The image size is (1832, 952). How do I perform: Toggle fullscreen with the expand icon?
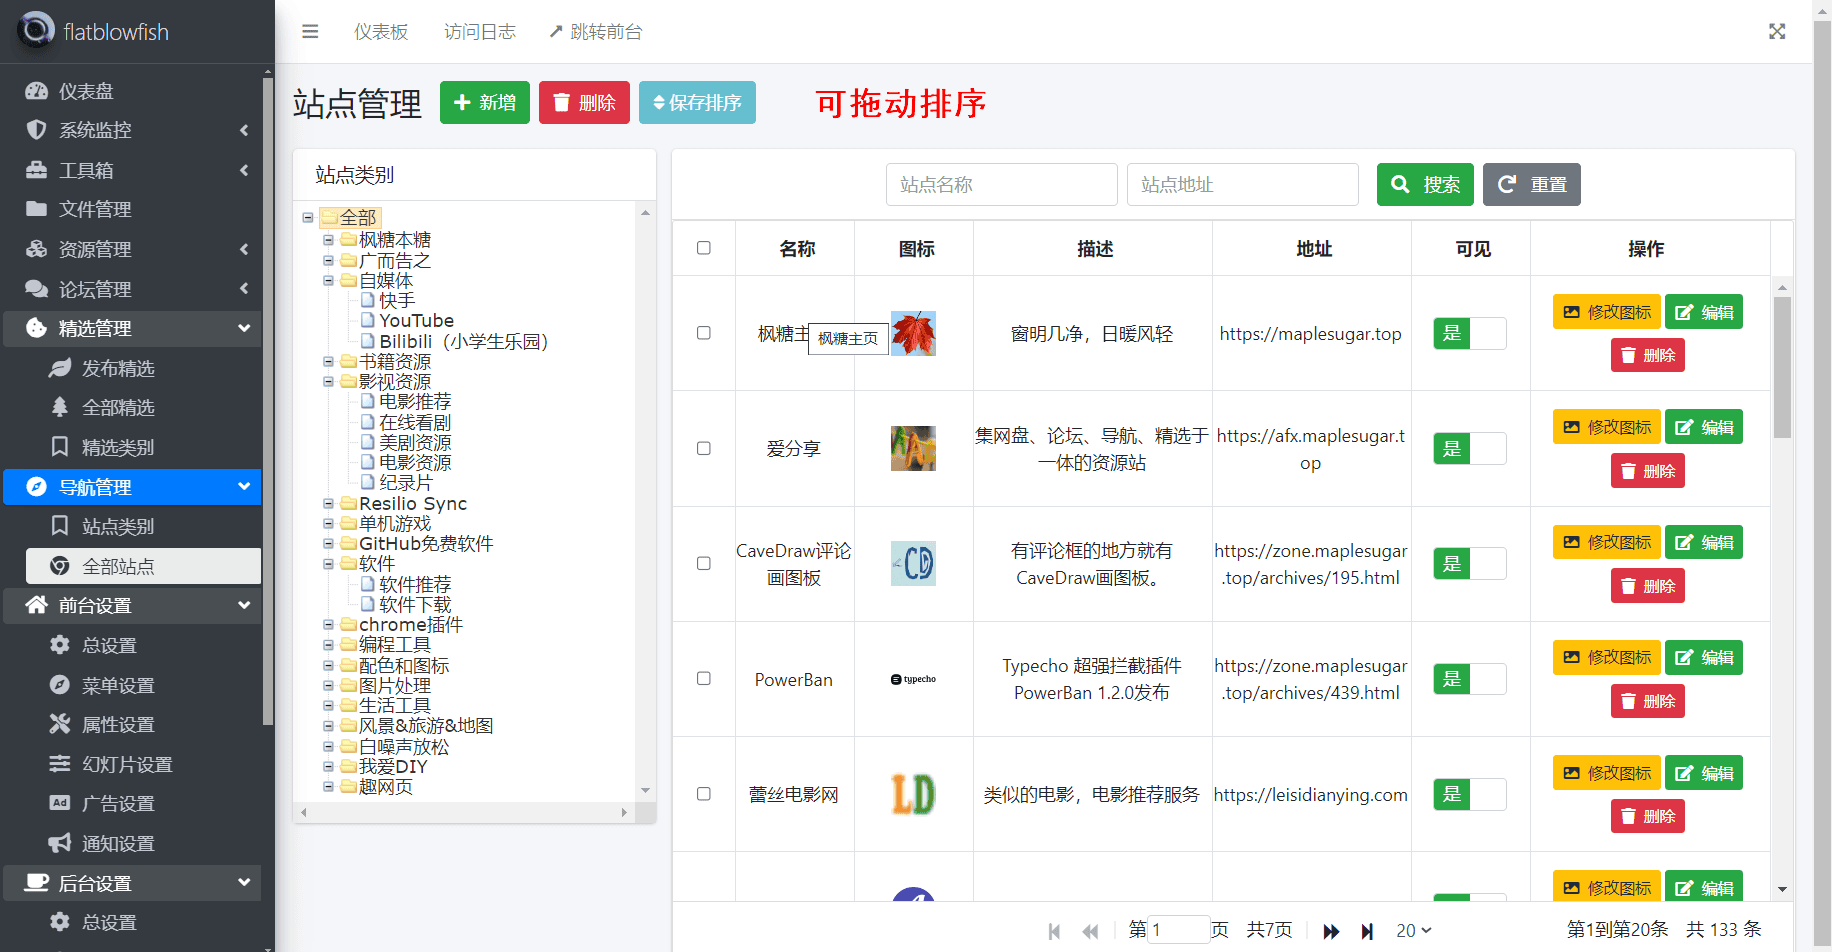pyautogui.click(x=1777, y=32)
